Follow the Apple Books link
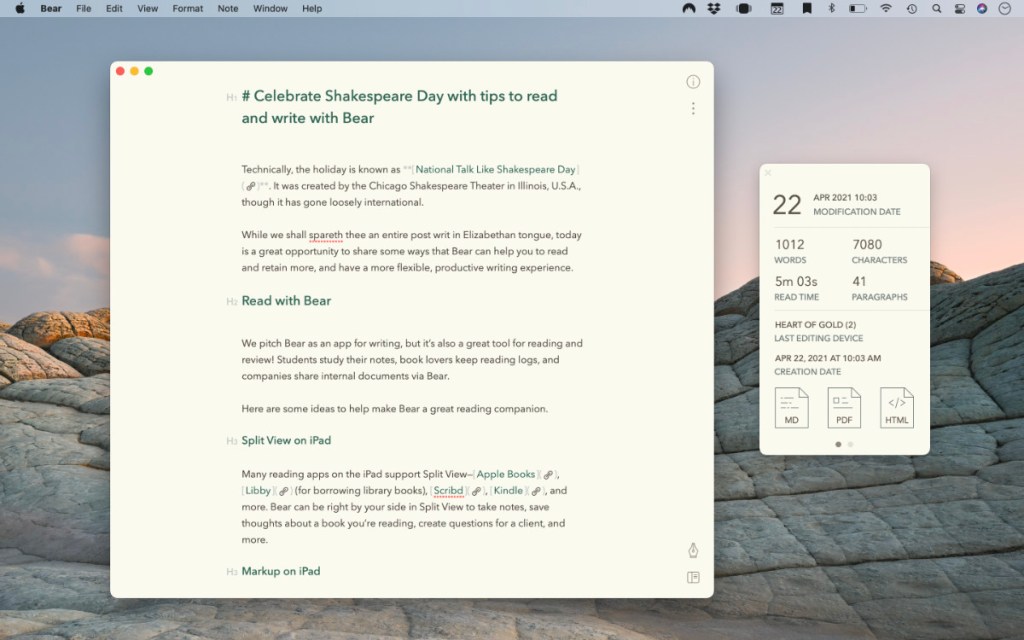Viewport: 1024px width, 640px height. coord(506,474)
